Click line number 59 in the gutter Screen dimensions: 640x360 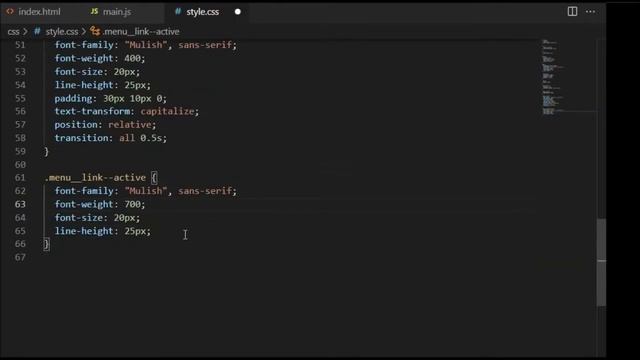pos(20,151)
